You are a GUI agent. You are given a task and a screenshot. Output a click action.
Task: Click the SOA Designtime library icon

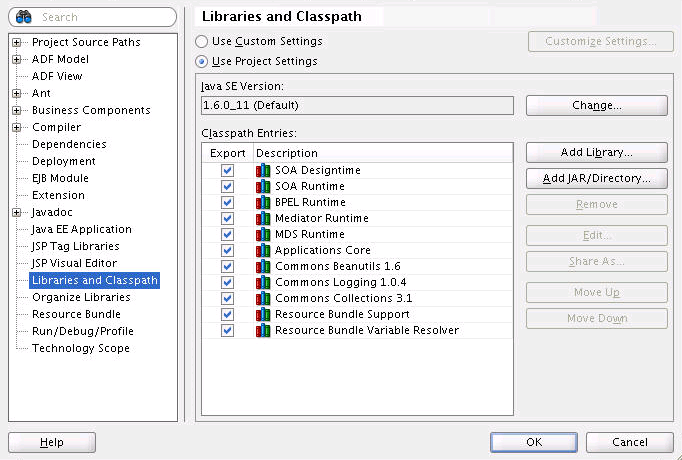point(263,170)
